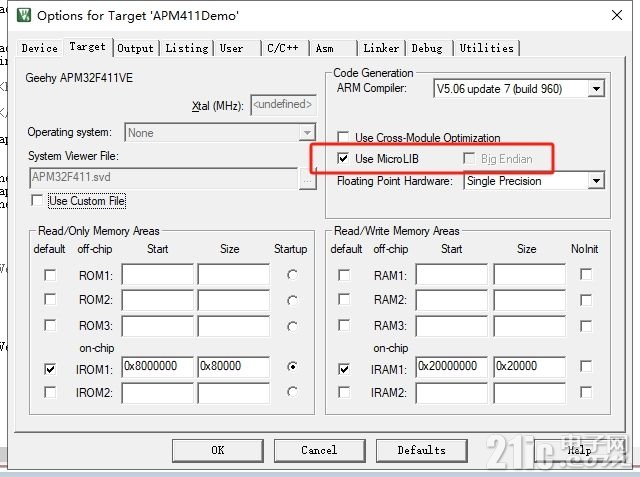The height and width of the screenshot is (477, 640).
Task: Click the IROM1 Size field 0x80000
Action: tap(233, 366)
